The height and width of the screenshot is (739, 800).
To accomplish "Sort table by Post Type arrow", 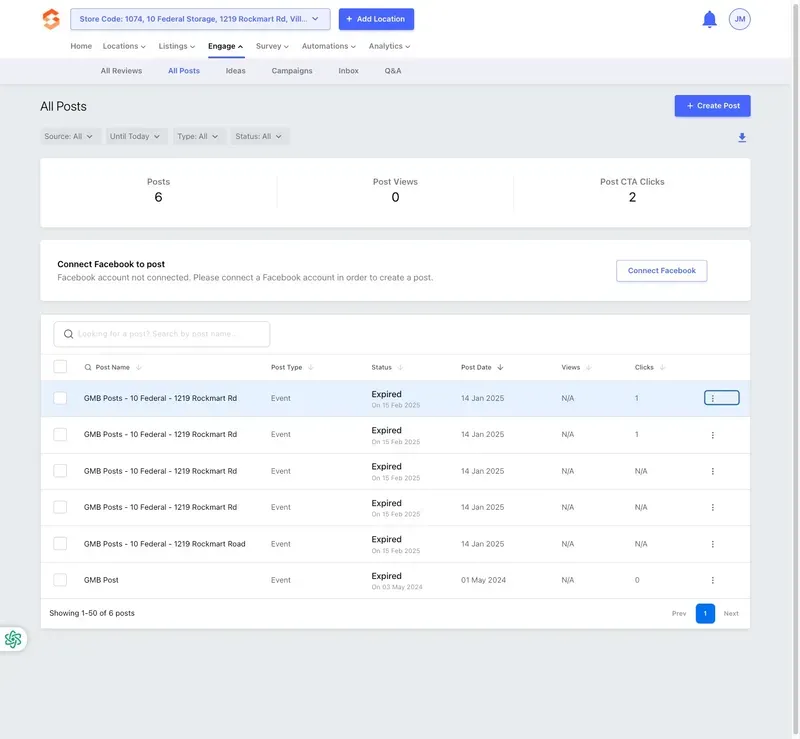I will (x=311, y=367).
